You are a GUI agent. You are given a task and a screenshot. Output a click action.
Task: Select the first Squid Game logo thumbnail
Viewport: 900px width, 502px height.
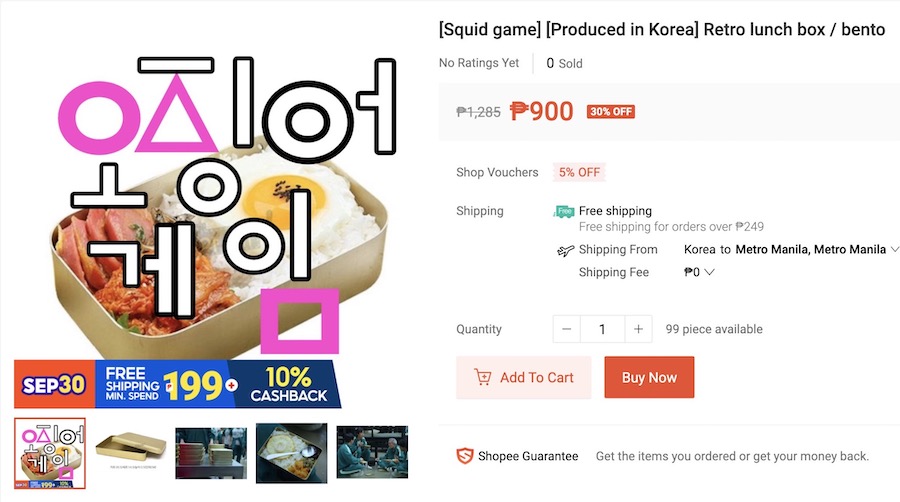50,453
